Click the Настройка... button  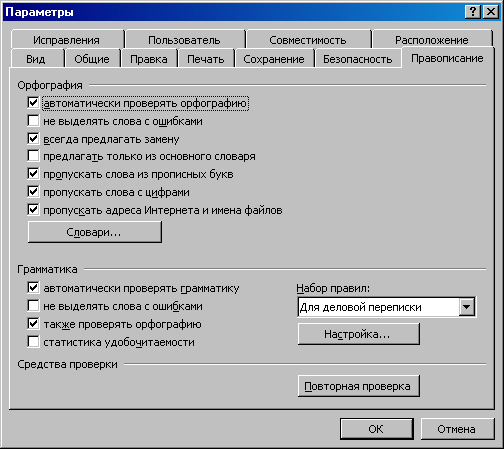pyautogui.click(x=359, y=334)
